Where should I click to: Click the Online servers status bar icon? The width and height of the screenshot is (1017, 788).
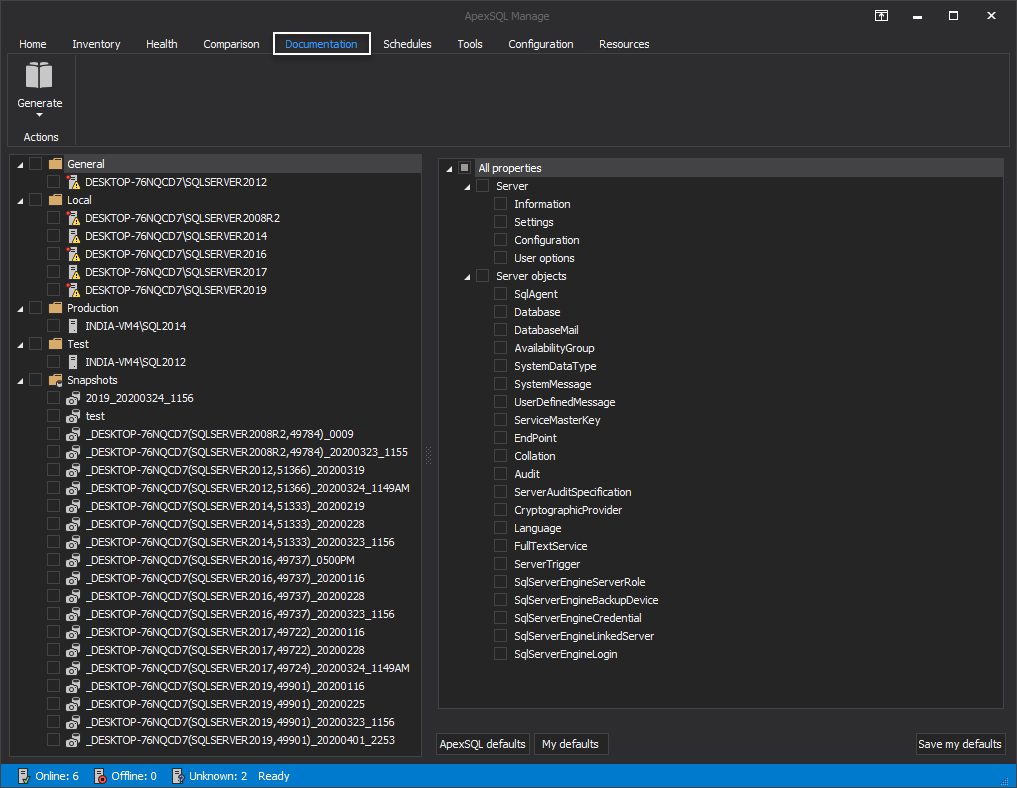click(23, 776)
